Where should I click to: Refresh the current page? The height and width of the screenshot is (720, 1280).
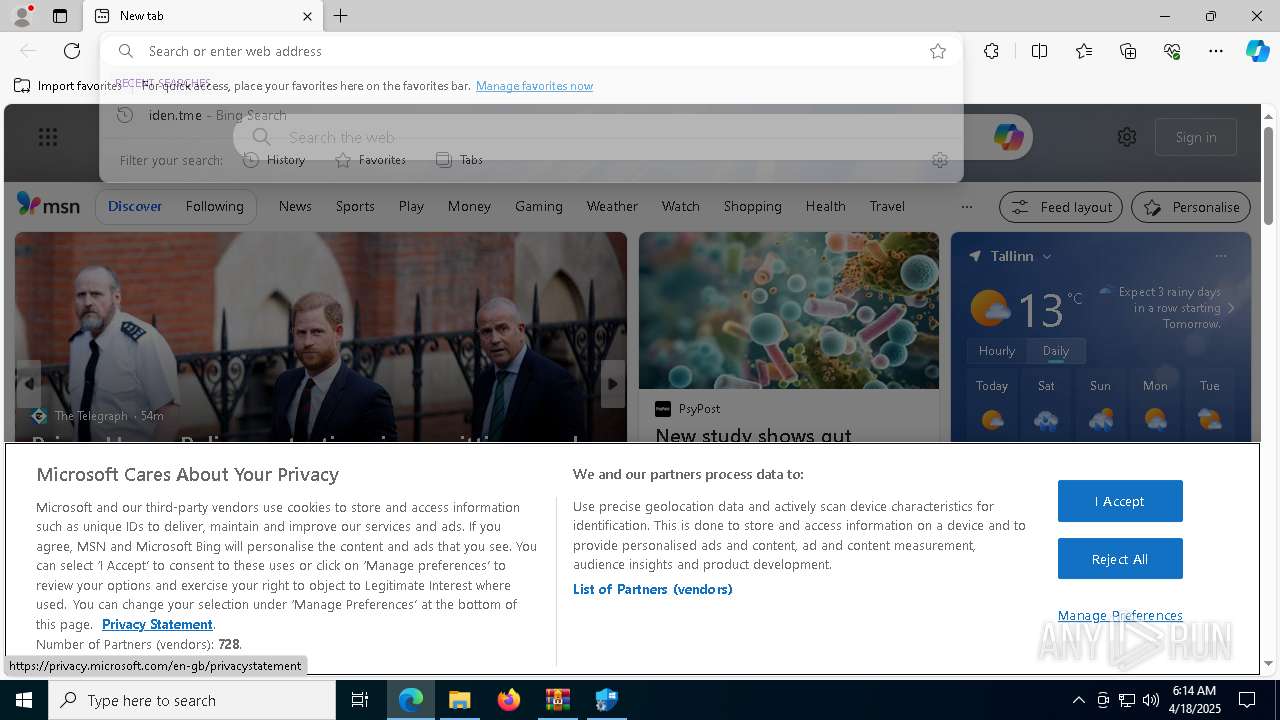coord(72,51)
